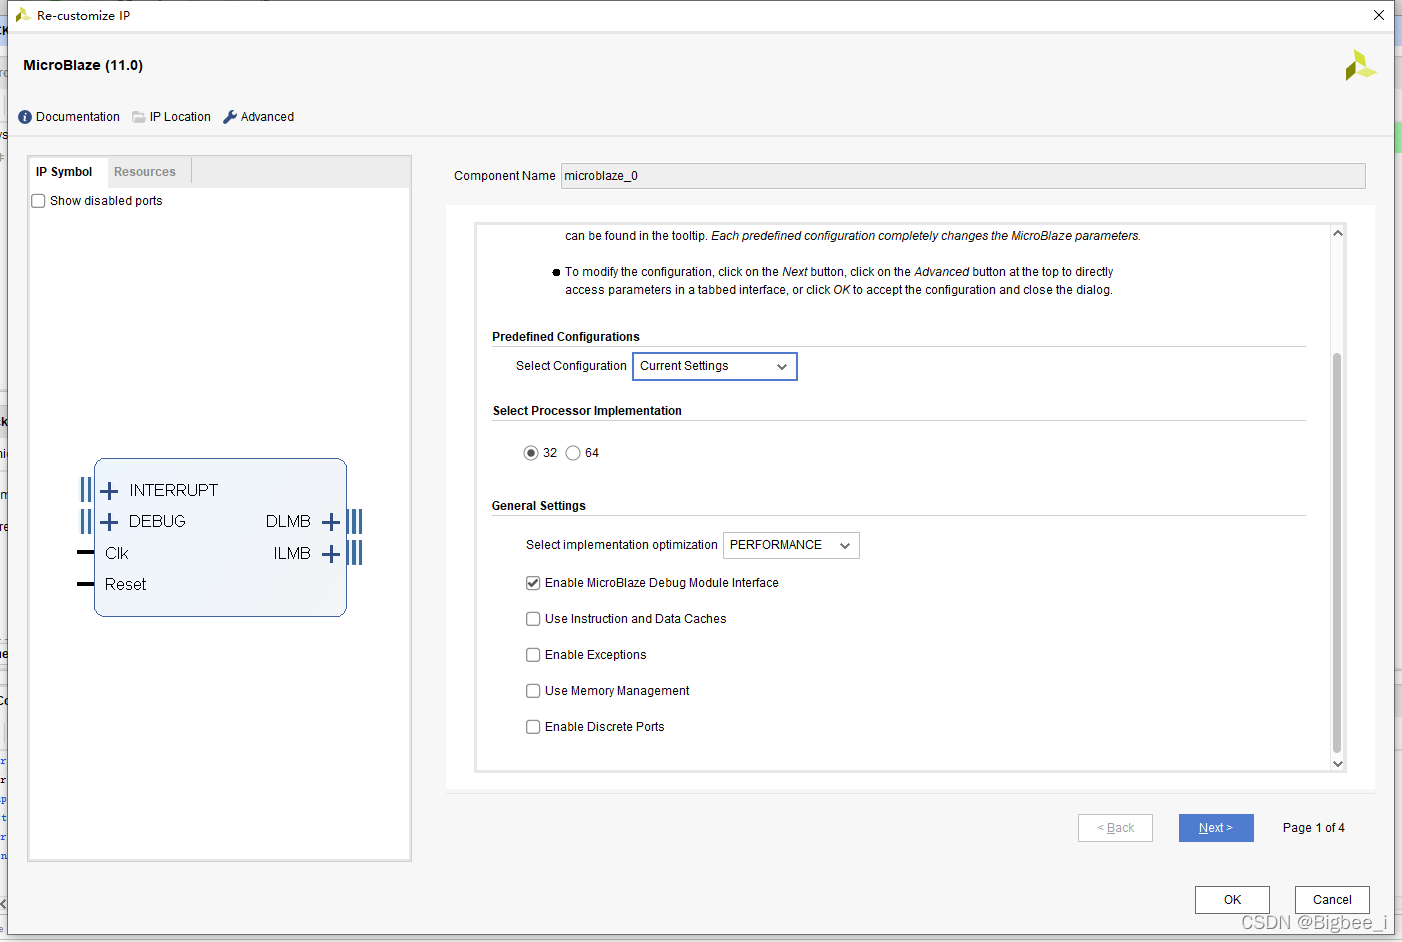Switch to the IP Symbol tab

coord(64,172)
